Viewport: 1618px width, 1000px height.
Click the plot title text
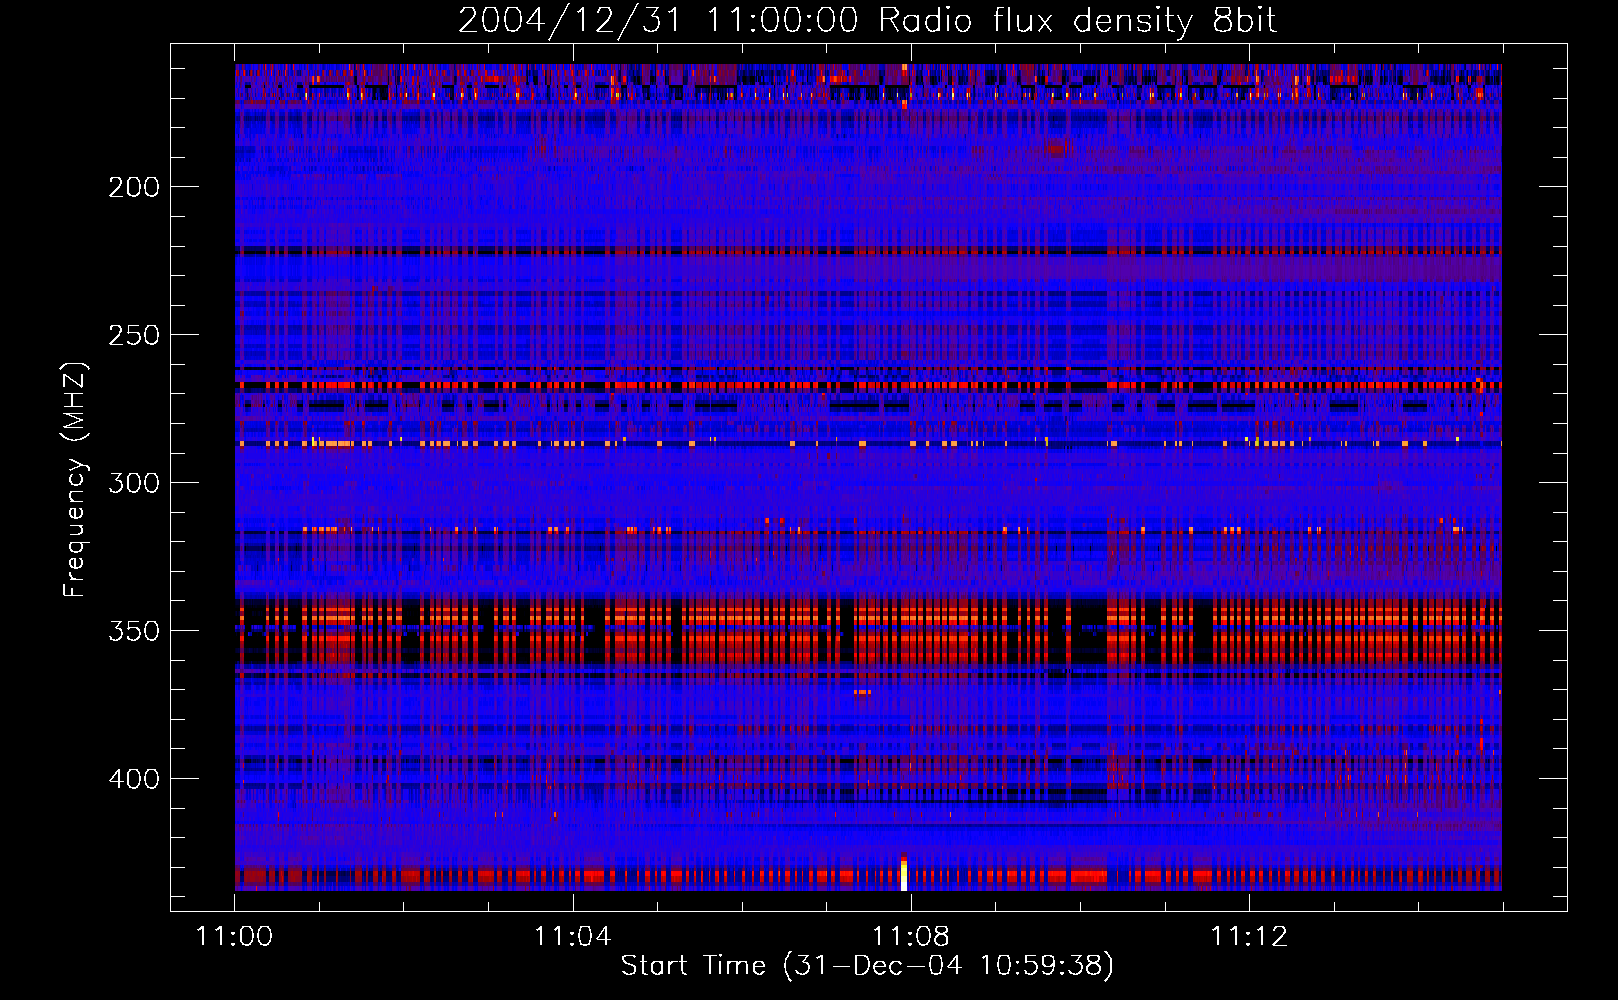(x=867, y=21)
